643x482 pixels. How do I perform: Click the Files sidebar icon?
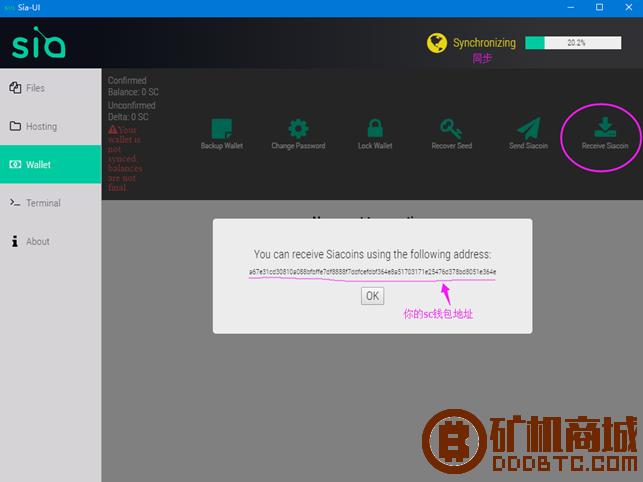(x=15, y=87)
